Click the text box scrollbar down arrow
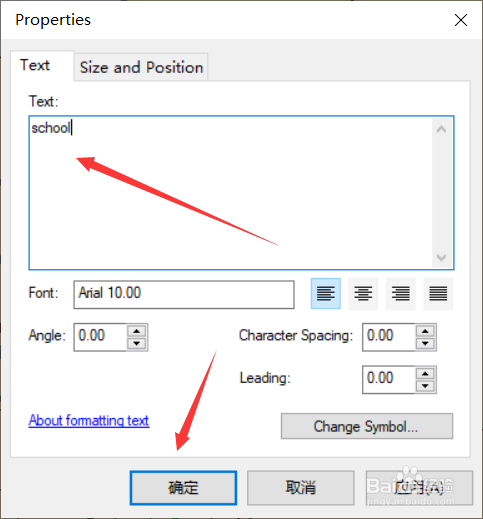Image resolution: width=483 pixels, height=519 pixels. (x=441, y=257)
